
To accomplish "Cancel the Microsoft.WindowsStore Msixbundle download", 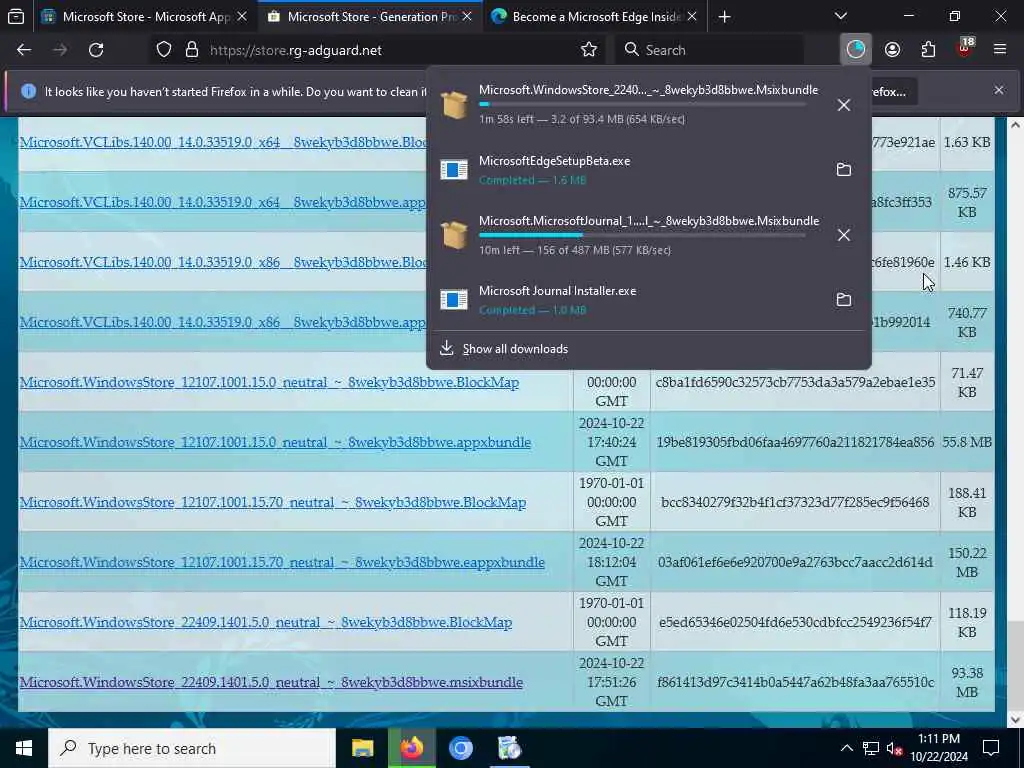I will tap(844, 104).
